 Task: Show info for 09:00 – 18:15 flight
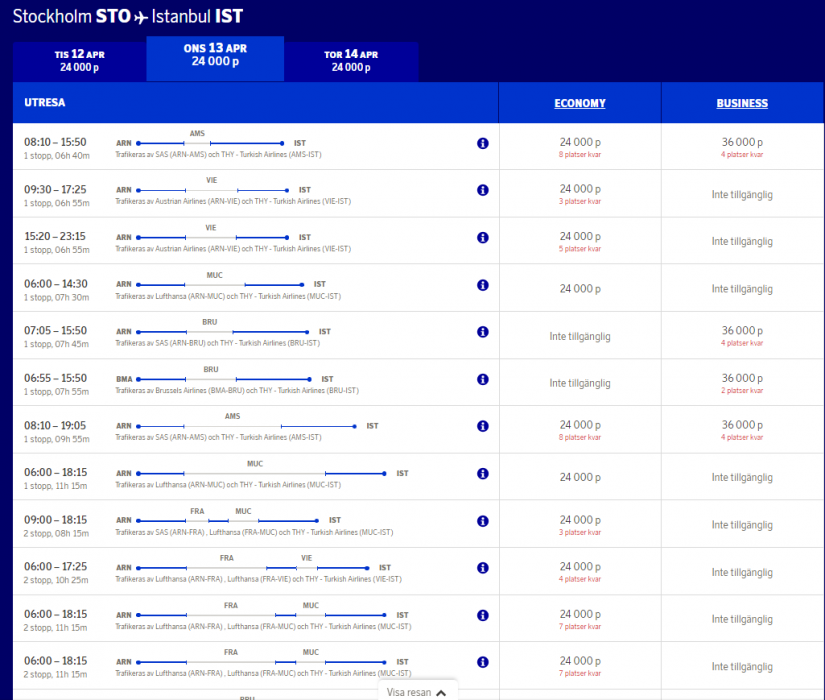483,521
